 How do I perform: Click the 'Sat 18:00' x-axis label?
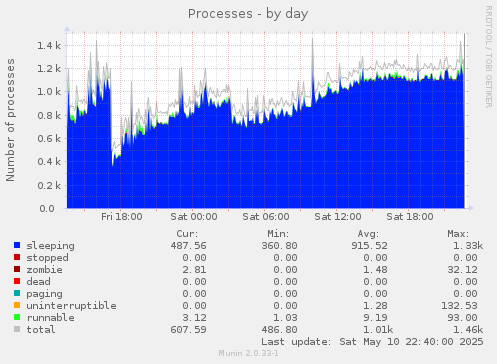point(410,217)
